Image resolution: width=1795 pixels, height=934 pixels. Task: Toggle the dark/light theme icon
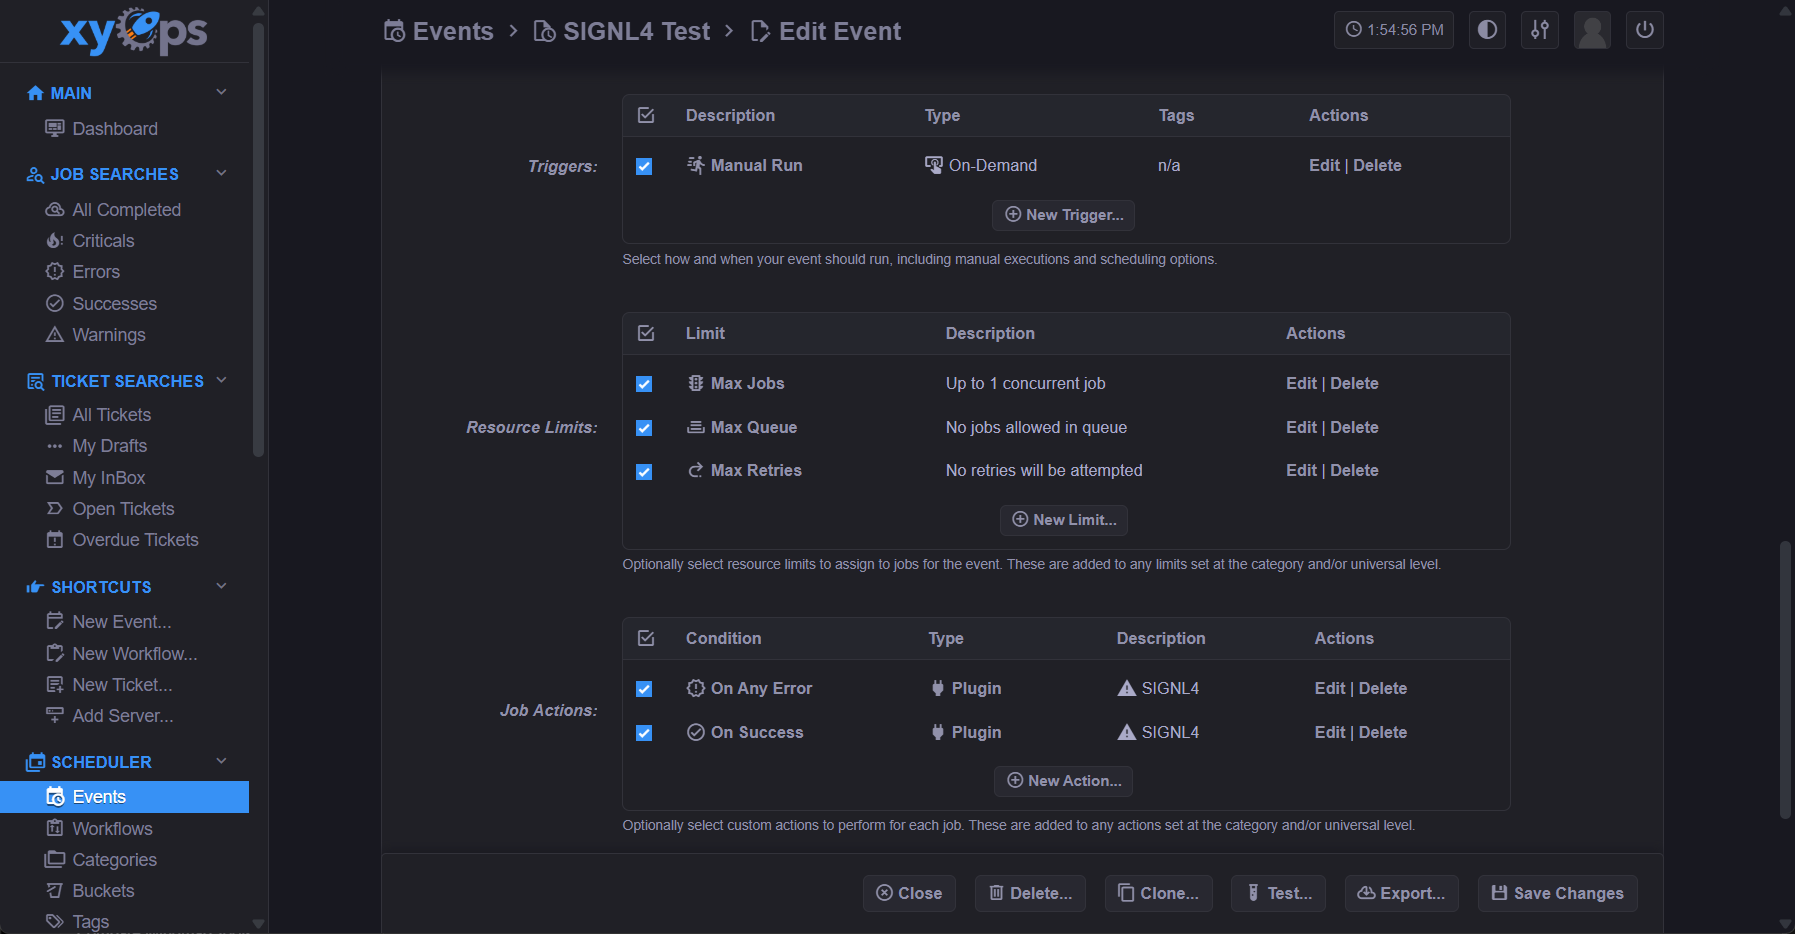point(1487,30)
